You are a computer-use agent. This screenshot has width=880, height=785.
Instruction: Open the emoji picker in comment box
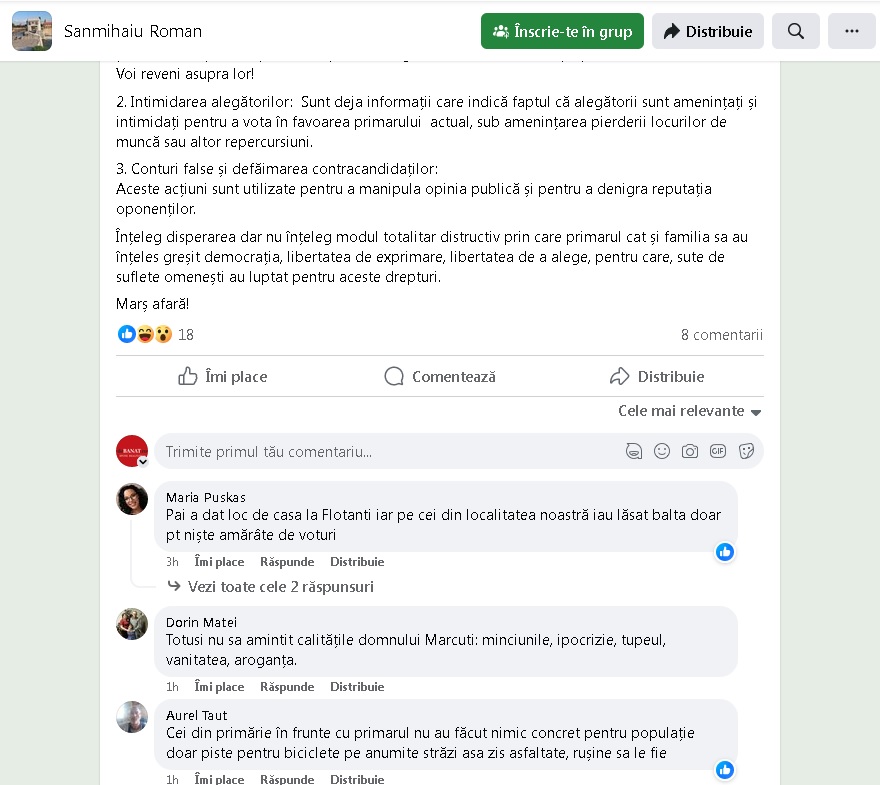[662, 451]
